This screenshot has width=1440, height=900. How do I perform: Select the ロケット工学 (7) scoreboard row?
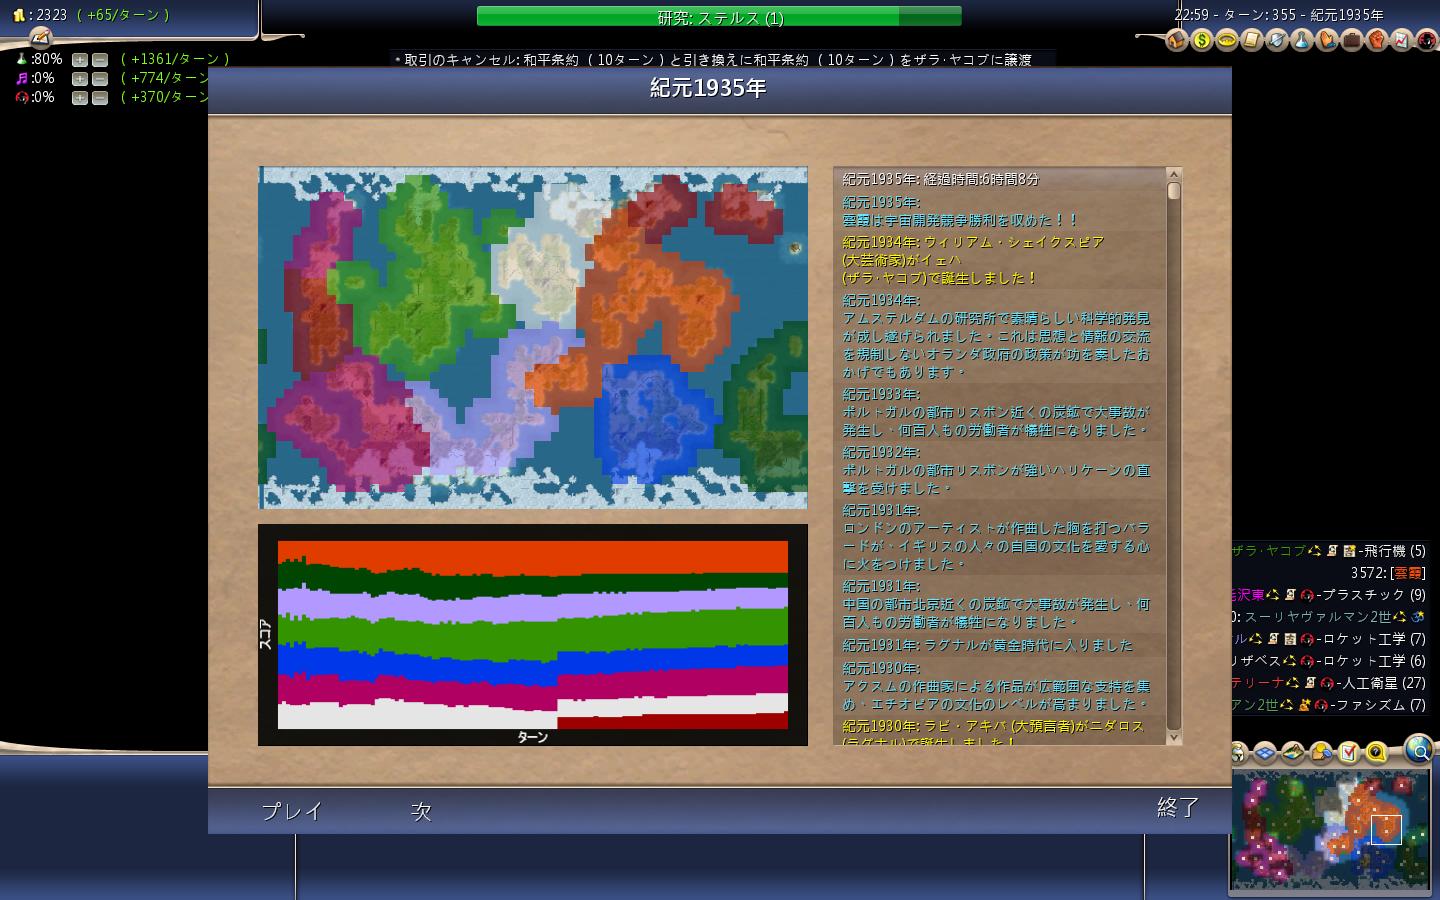tap(1329, 639)
